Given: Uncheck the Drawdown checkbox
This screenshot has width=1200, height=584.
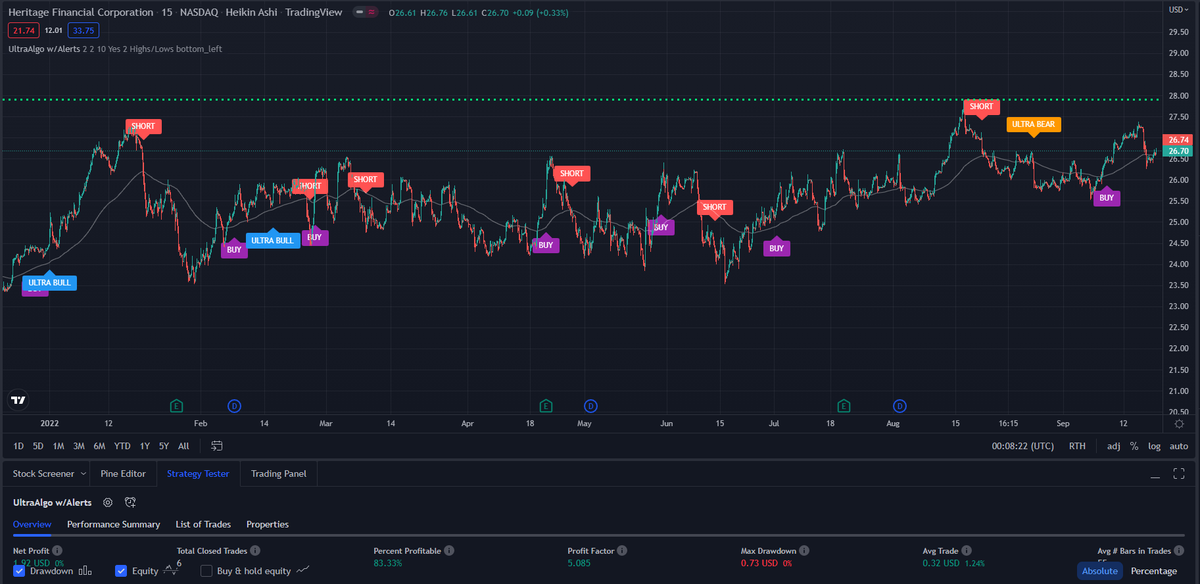Looking at the screenshot, I should [x=20, y=571].
